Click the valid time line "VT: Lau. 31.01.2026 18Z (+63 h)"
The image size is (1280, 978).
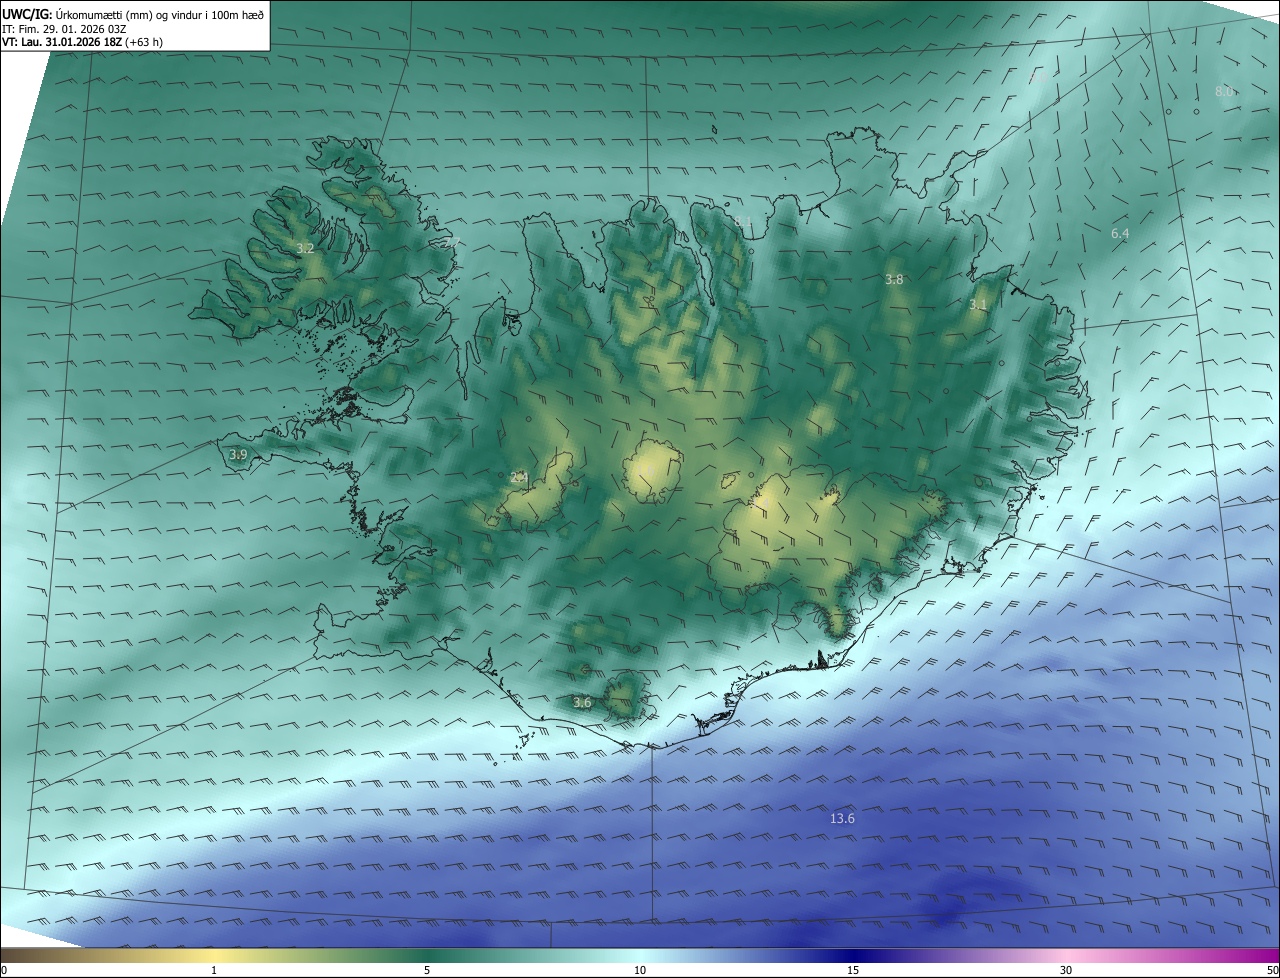pyautogui.click(x=82, y=43)
